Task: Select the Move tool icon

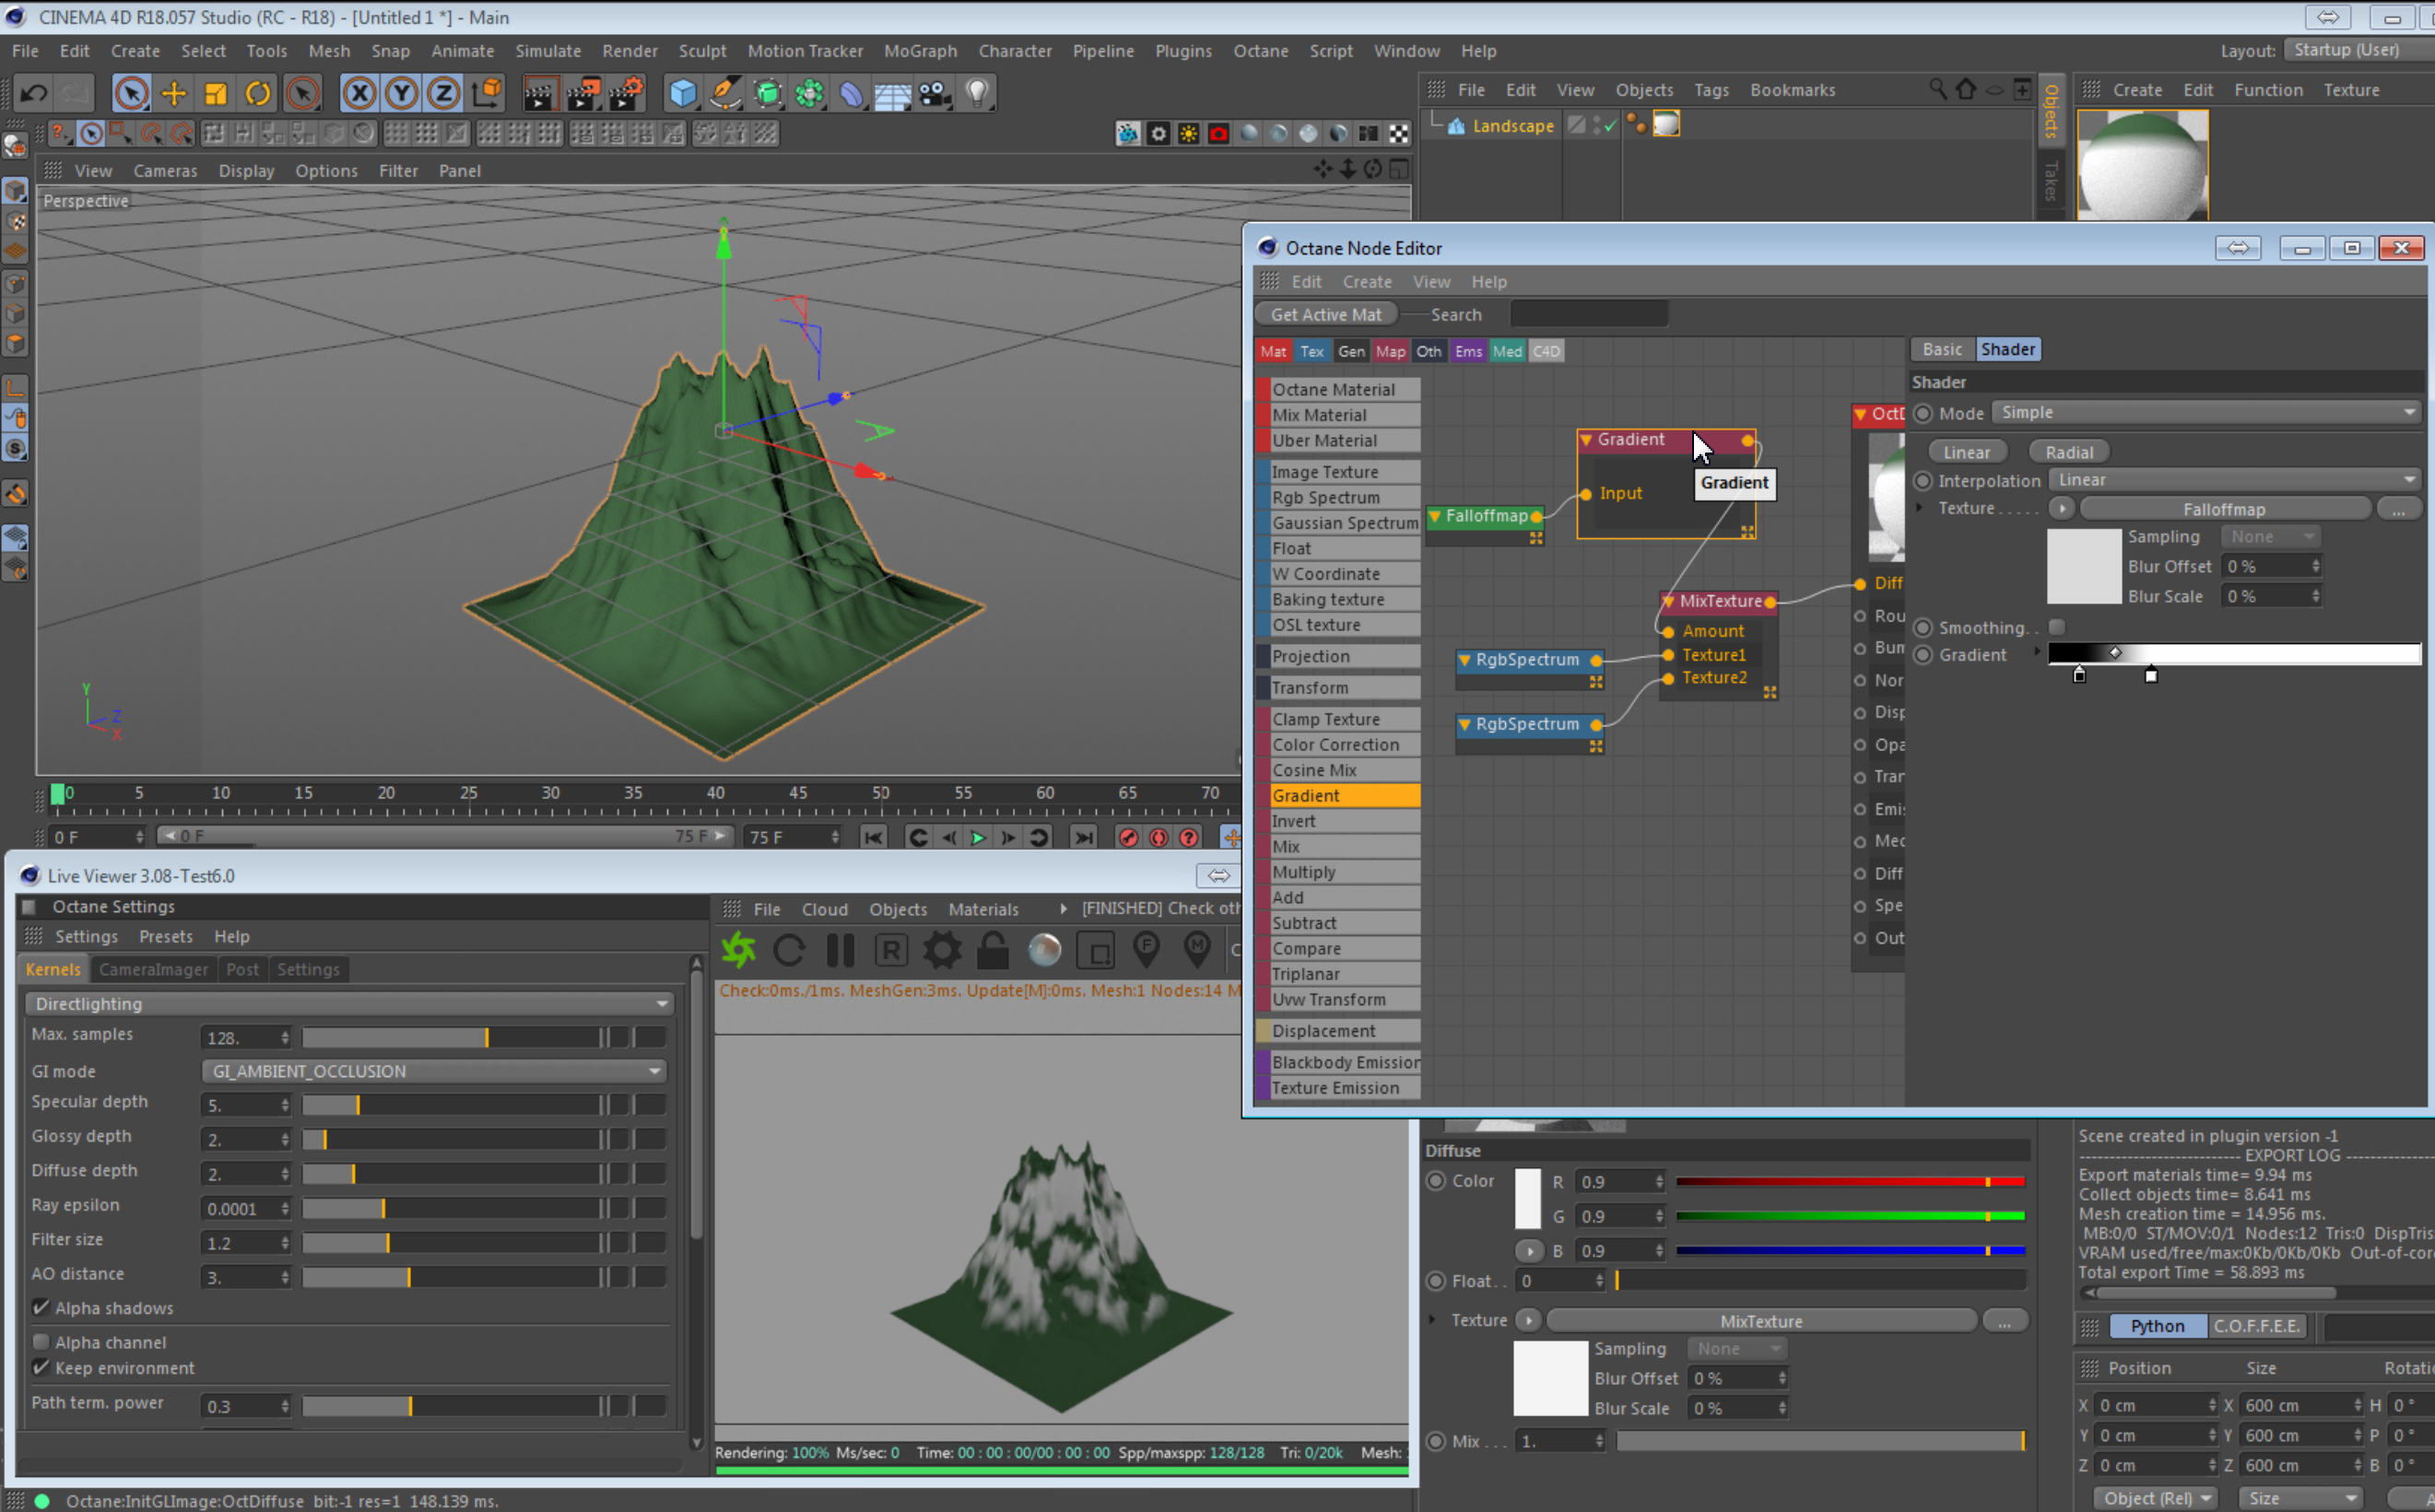Action: [x=174, y=93]
